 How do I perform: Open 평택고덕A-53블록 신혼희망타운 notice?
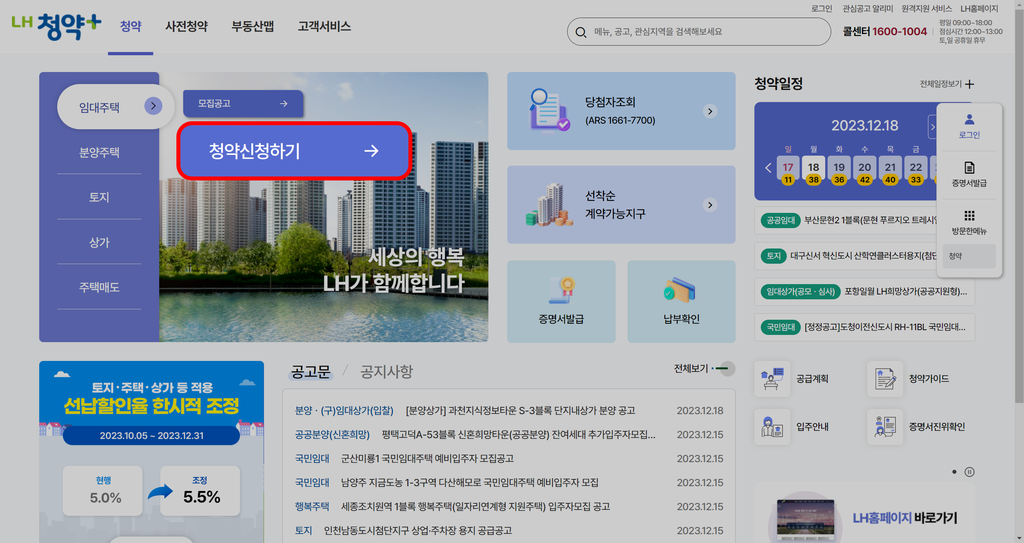tap(519, 435)
